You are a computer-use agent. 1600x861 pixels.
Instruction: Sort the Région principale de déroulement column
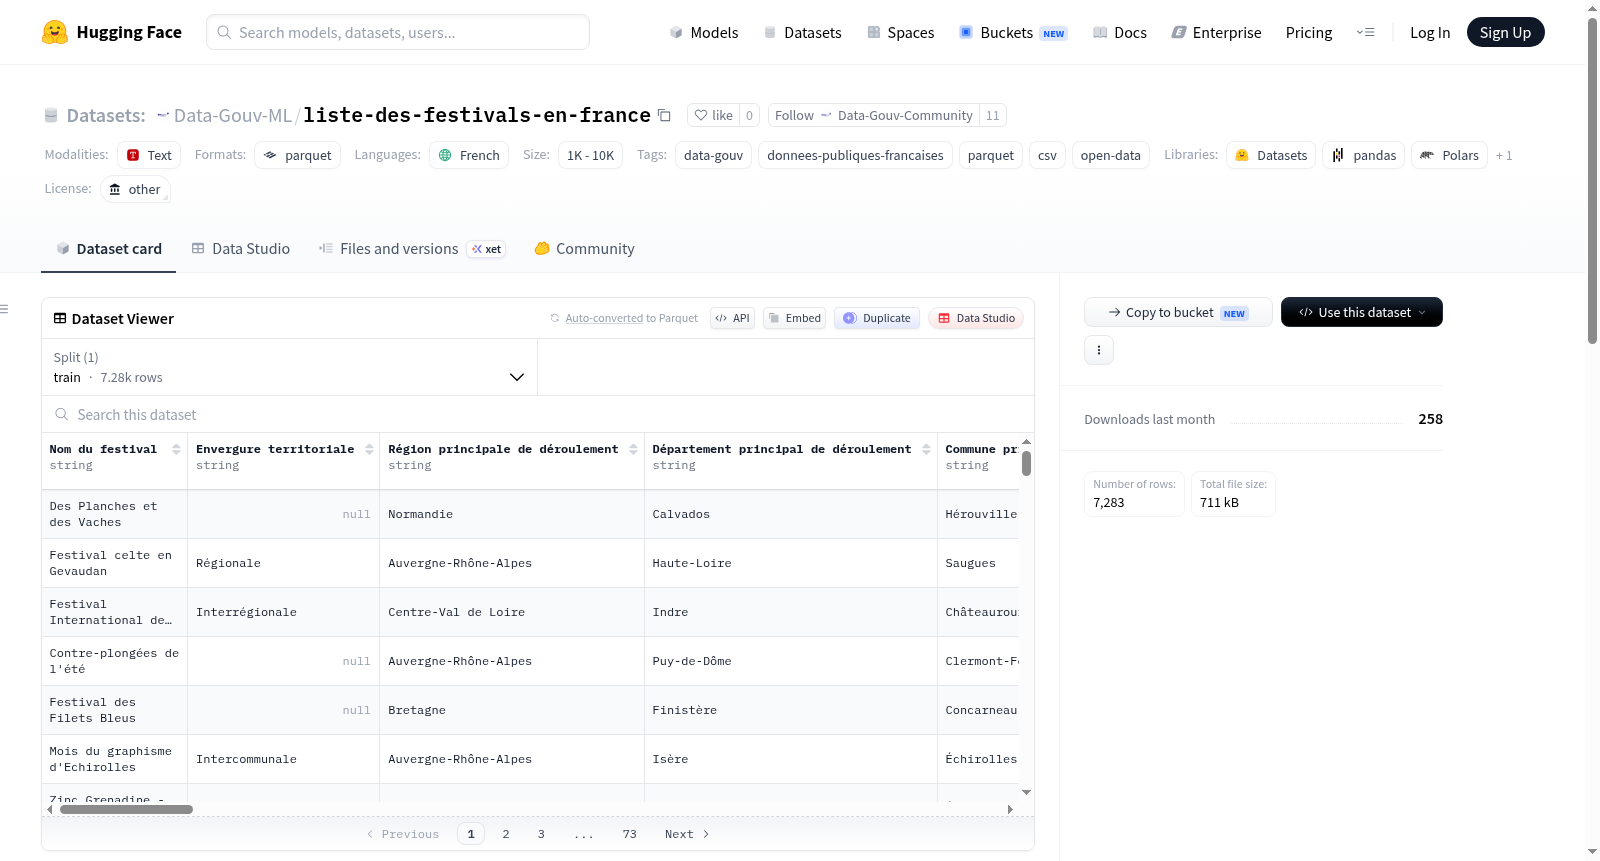633,449
